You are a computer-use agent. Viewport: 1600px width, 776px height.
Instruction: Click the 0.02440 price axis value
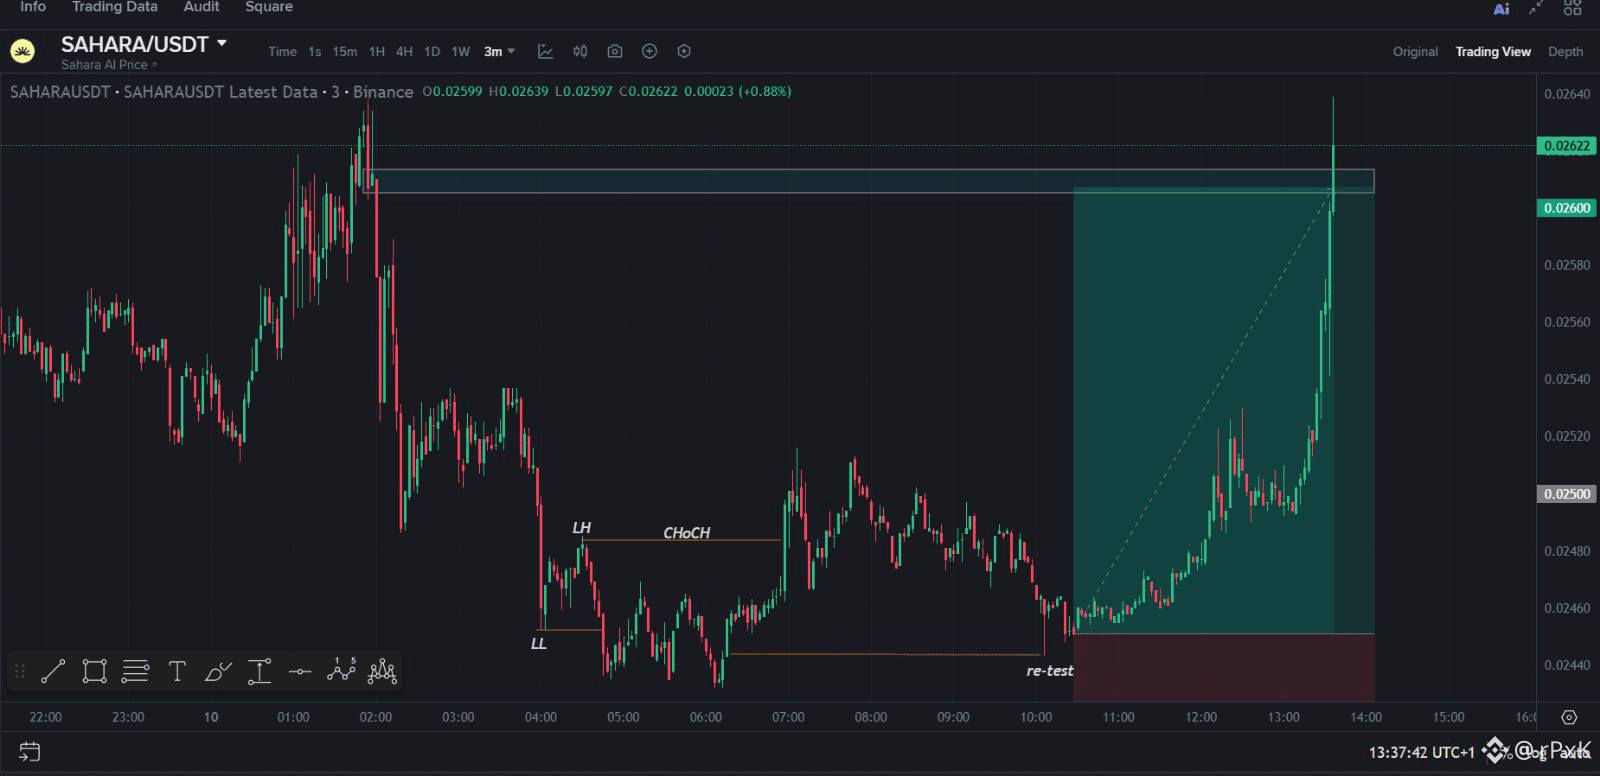coord(1566,665)
